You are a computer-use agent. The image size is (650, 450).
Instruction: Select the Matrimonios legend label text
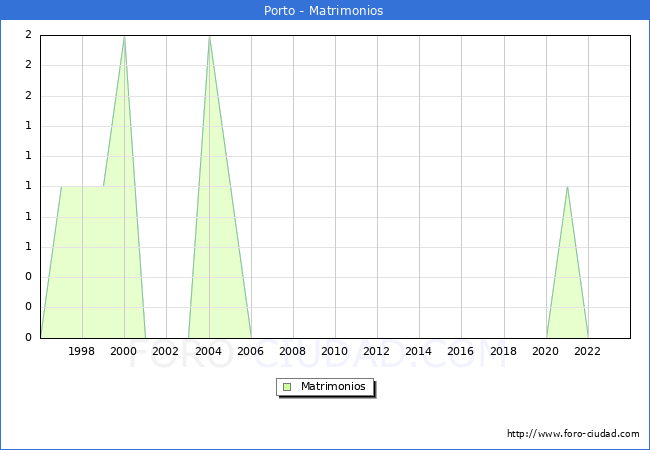point(334,386)
